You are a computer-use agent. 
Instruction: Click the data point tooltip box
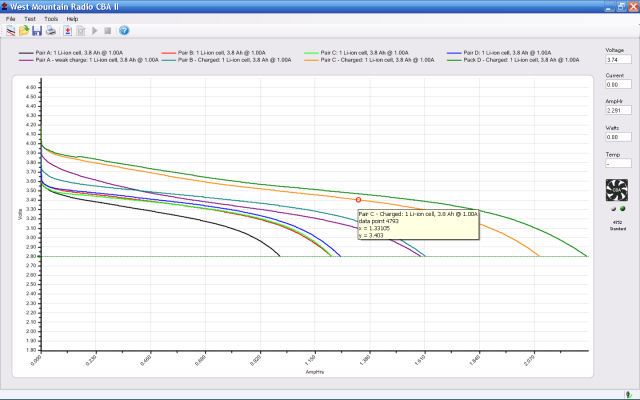pos(418,224)
